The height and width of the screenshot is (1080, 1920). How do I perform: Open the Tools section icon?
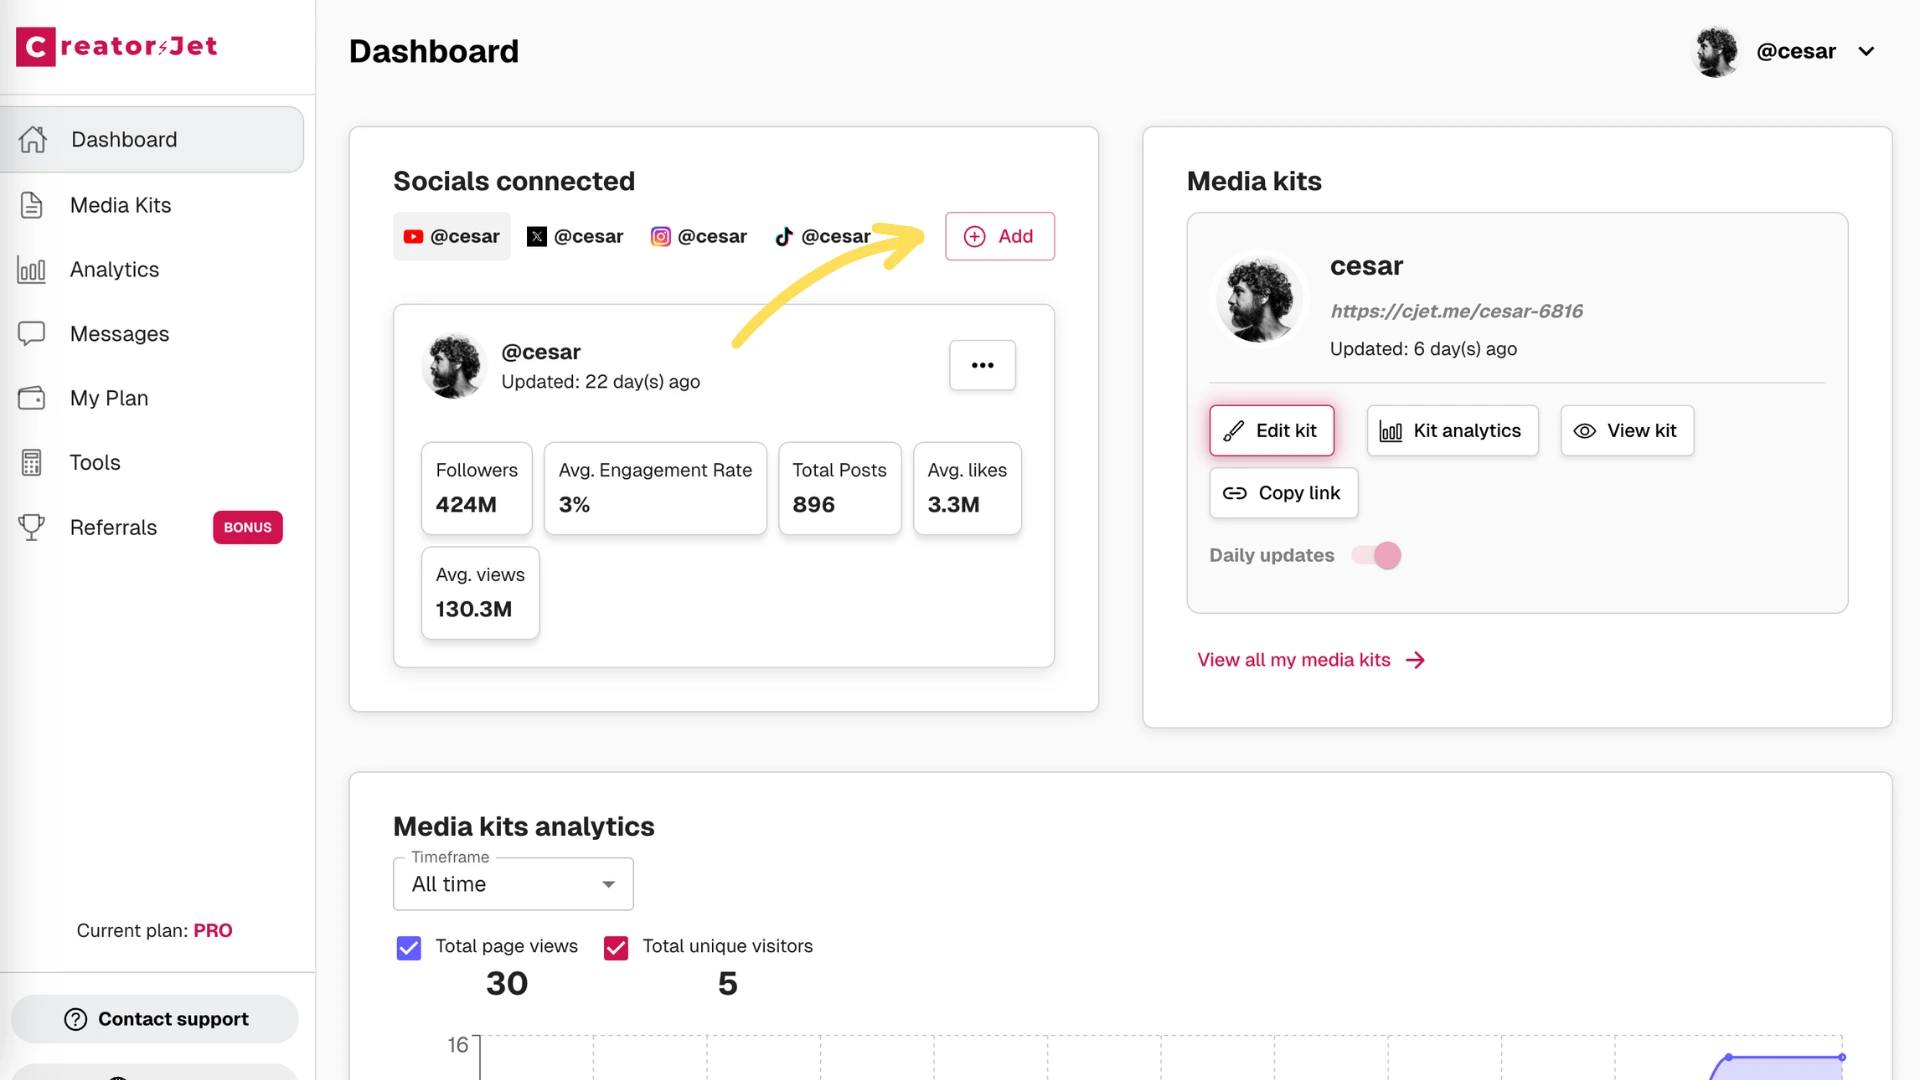(x=33, y=462)
